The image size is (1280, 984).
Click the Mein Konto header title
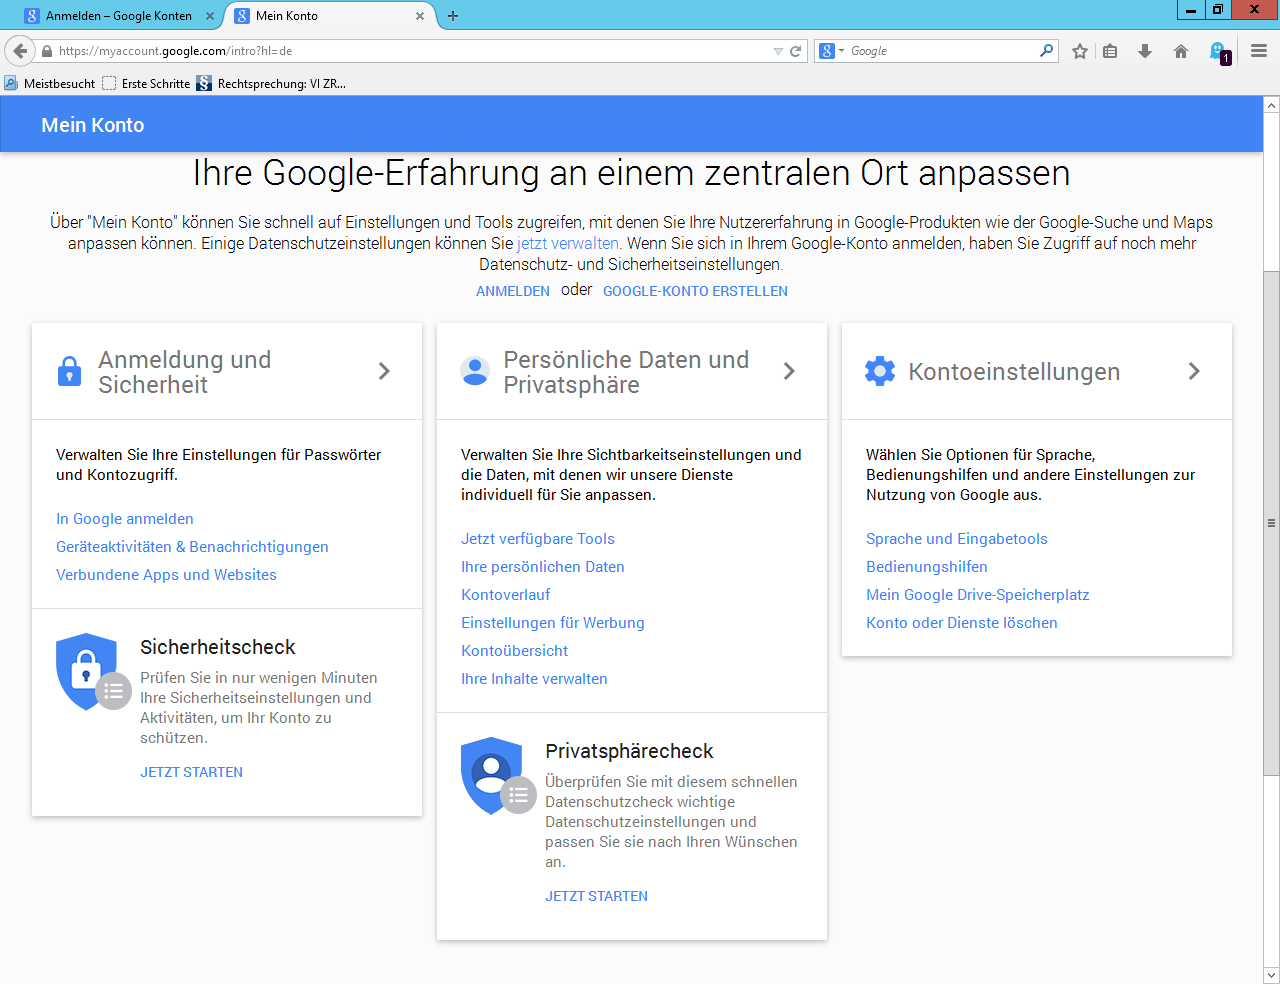(93, 125)
